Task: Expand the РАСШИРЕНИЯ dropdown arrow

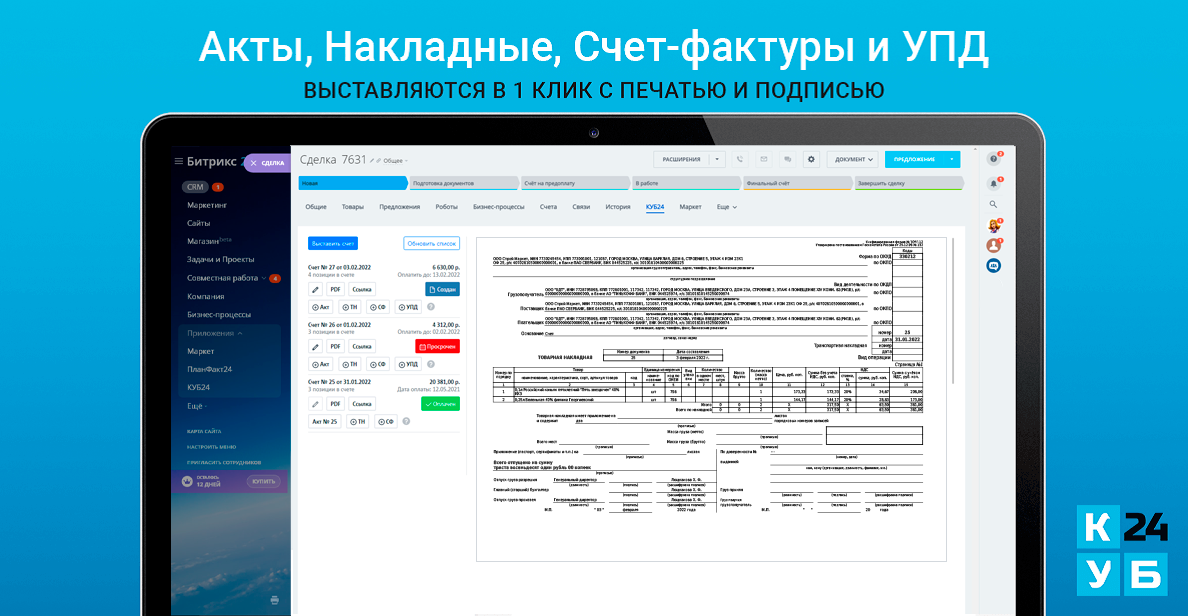Action: (717, 159)
